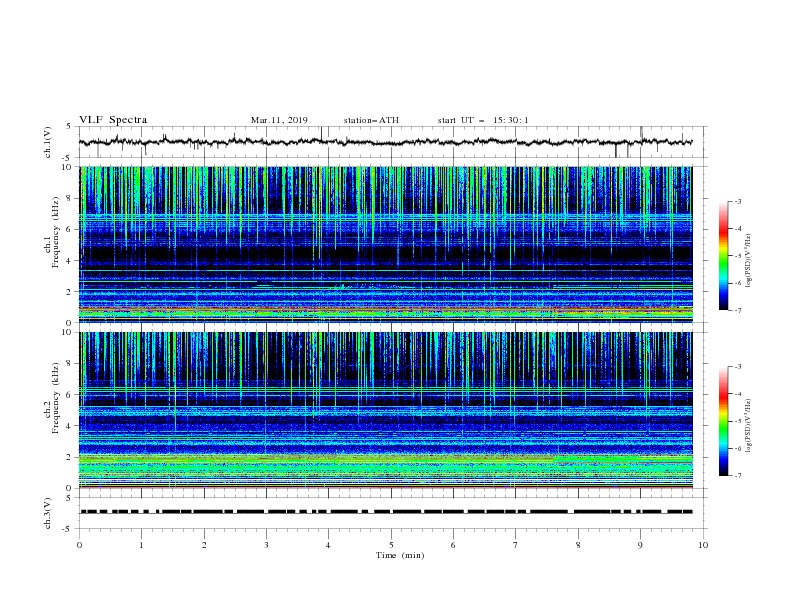Click the ch.1 'Frequency (kHz)' axis label
Viewport: 792px width, 612px height.
click(56, 232)
